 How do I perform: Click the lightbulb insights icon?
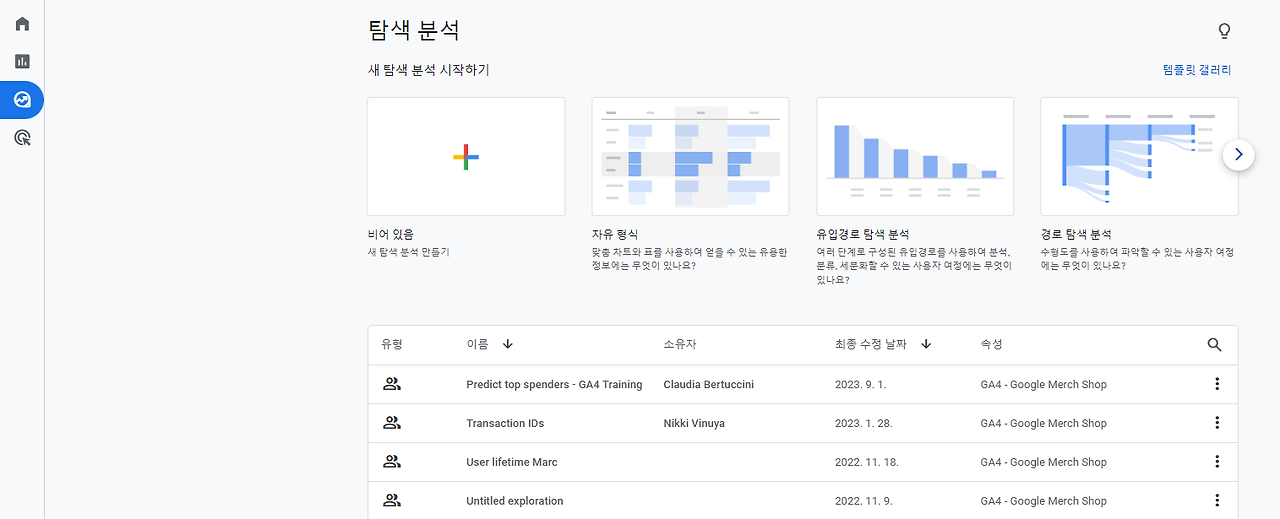click(1224, 31)
